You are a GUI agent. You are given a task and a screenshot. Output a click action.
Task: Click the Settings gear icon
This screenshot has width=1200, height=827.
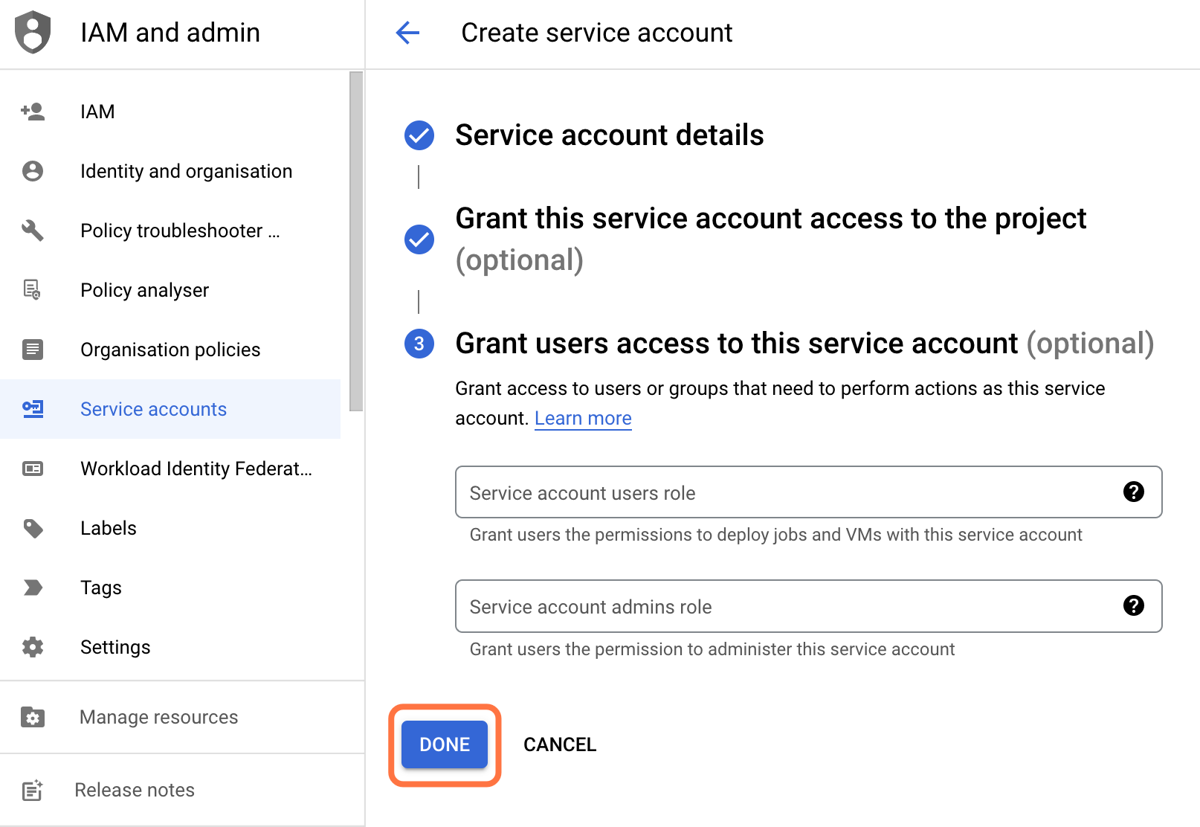(x=33, y=647)
